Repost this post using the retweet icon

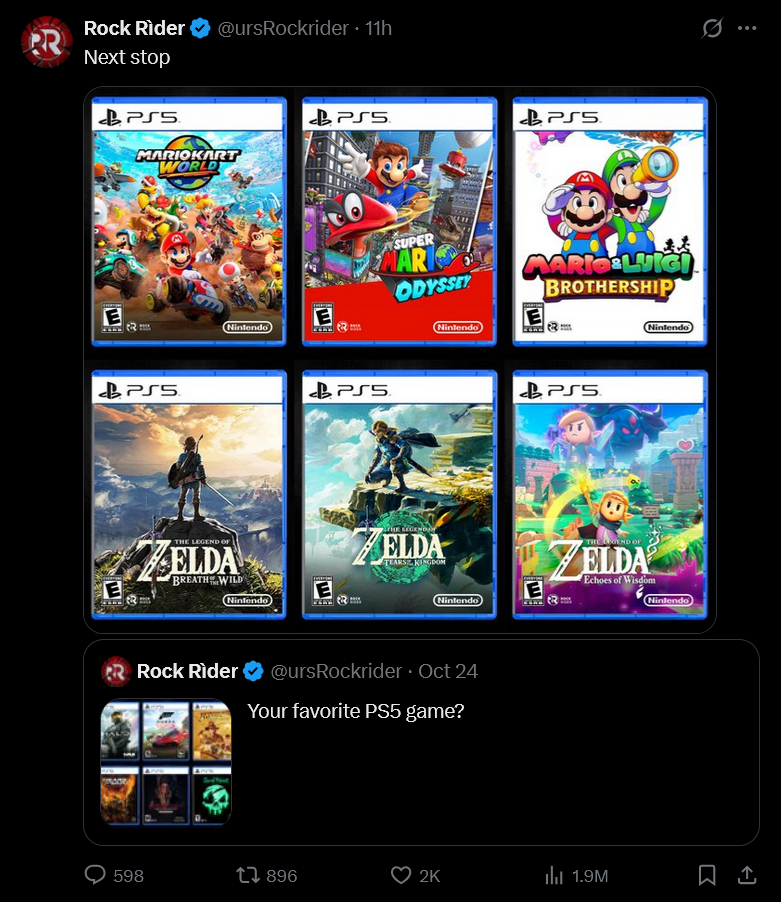click(x=248, y=875)
